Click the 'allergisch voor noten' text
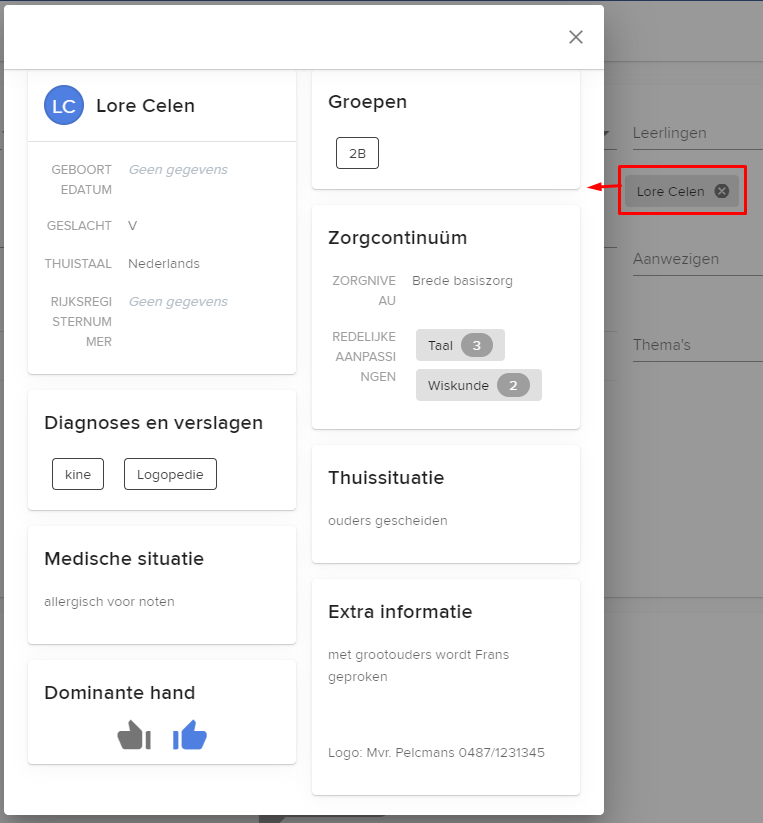The image size is (763, 823). (109, 602)
